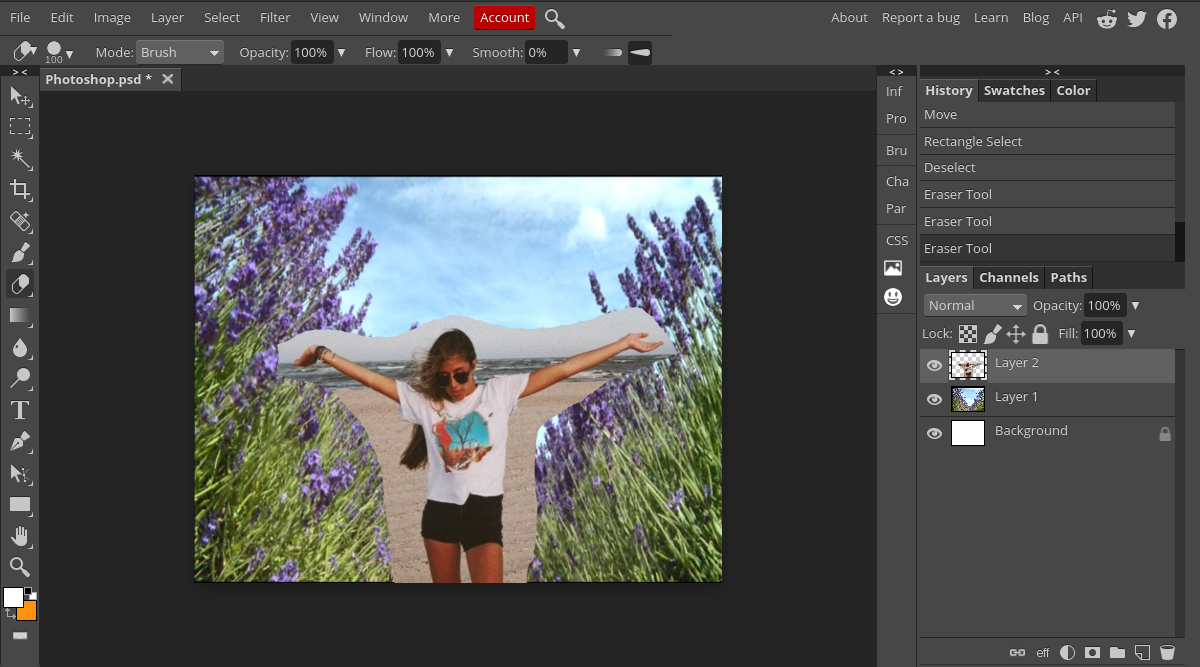Click the white foreground color swatch
The width and height of the screenshot is (1200, 667).
[x=13, y=597]
